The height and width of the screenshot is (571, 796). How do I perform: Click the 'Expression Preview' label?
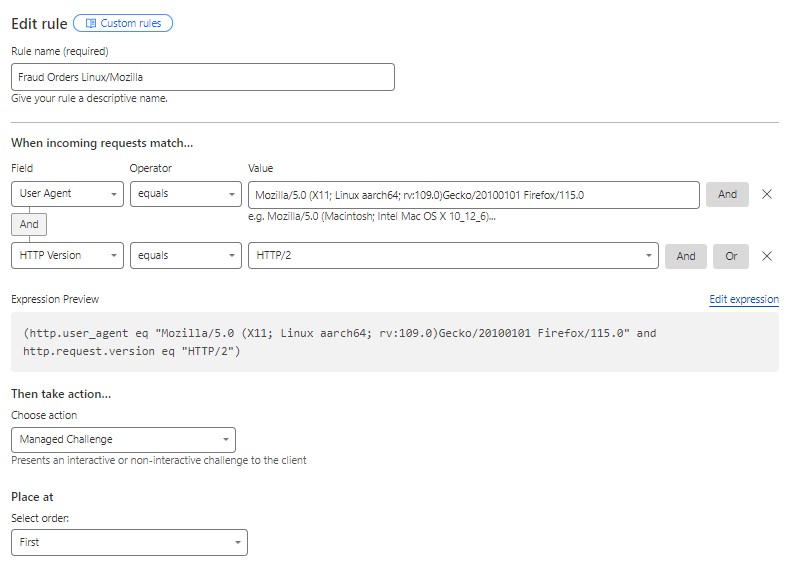[55, 299]
